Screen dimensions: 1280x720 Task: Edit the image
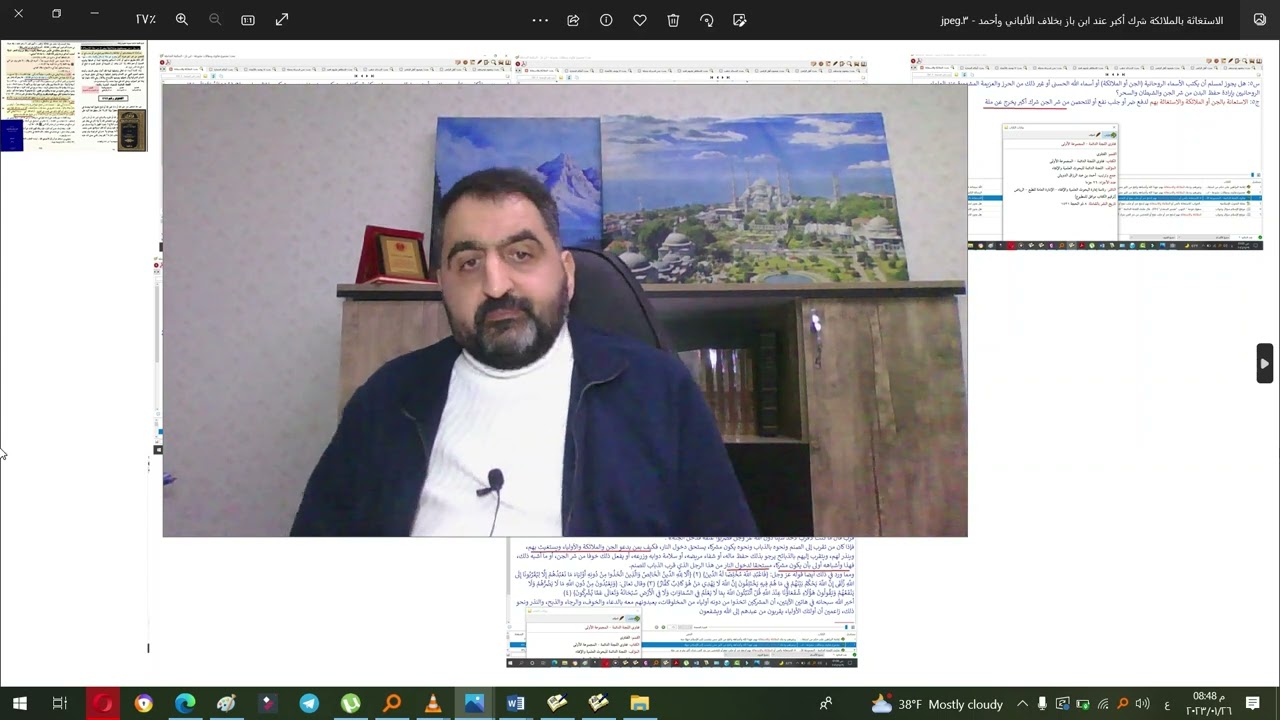point(740,20)
